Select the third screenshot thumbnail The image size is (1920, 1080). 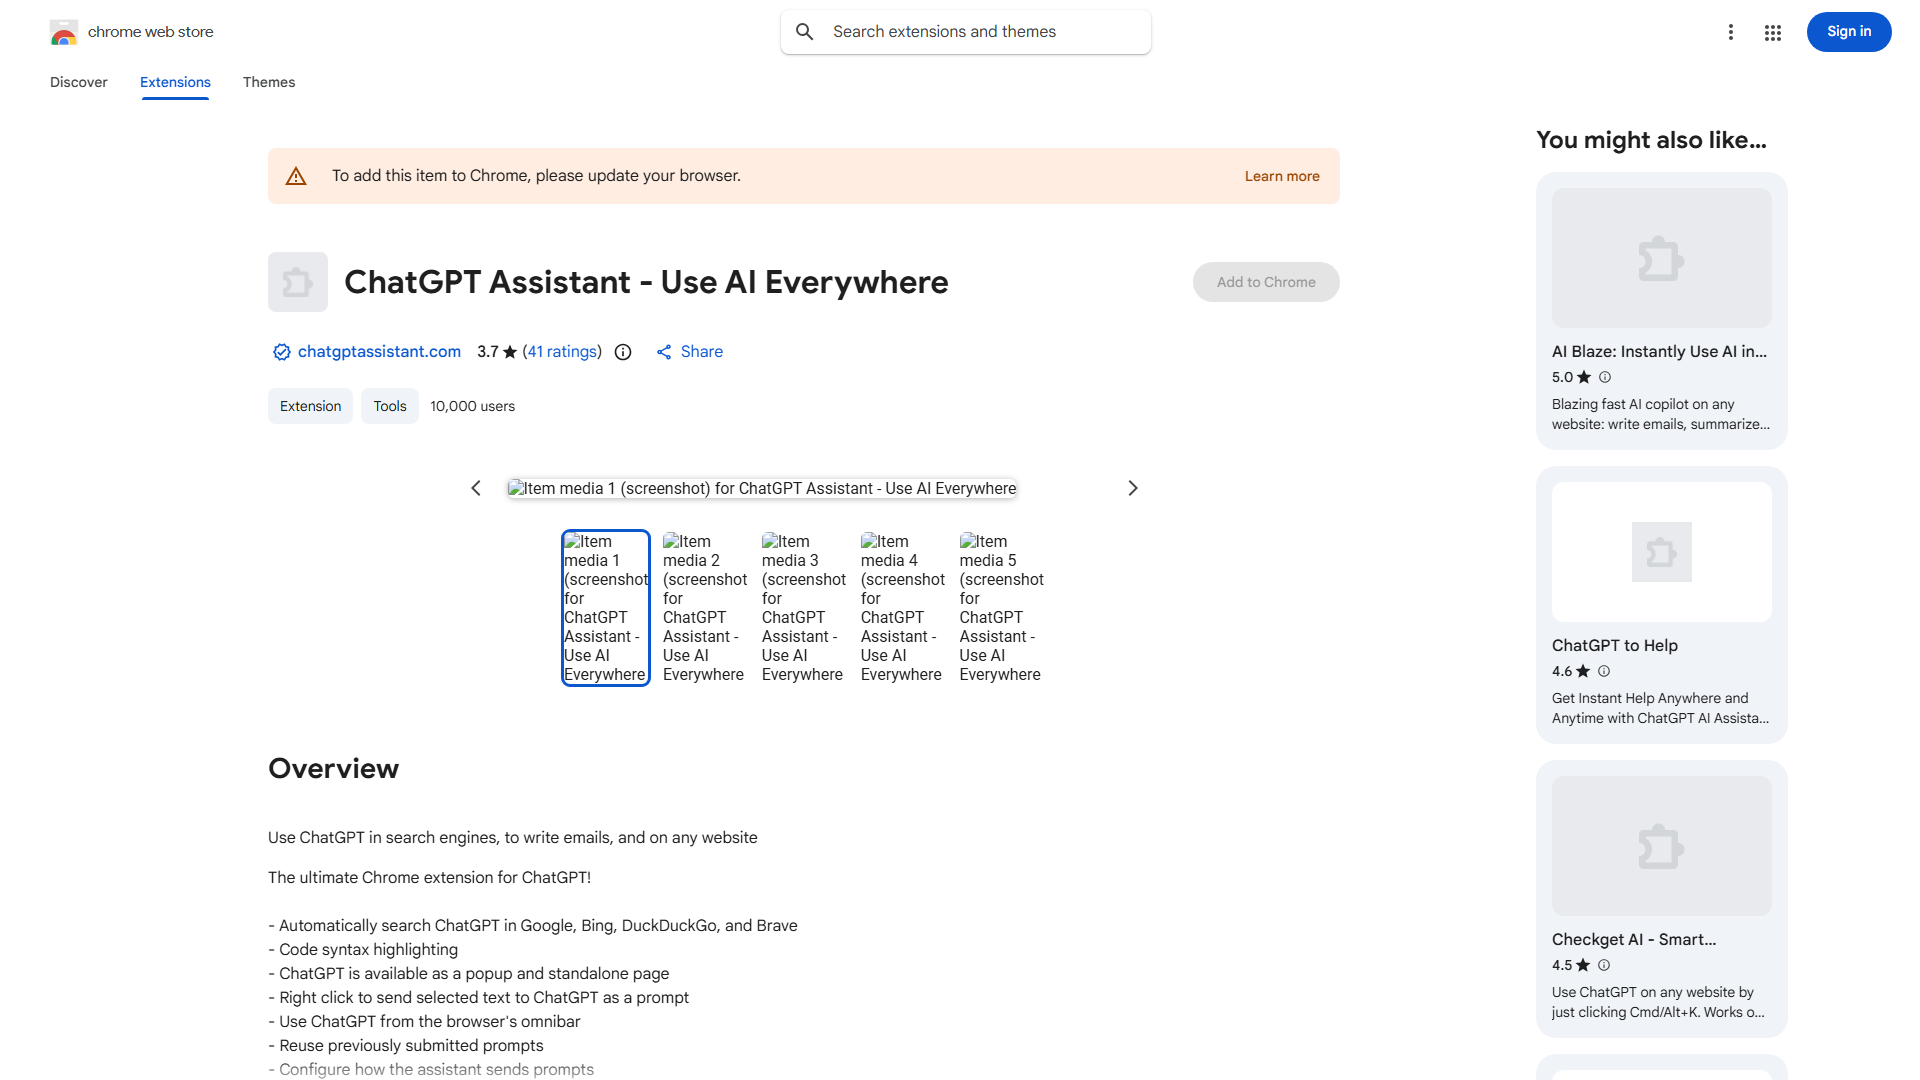[x=803, y=607]
